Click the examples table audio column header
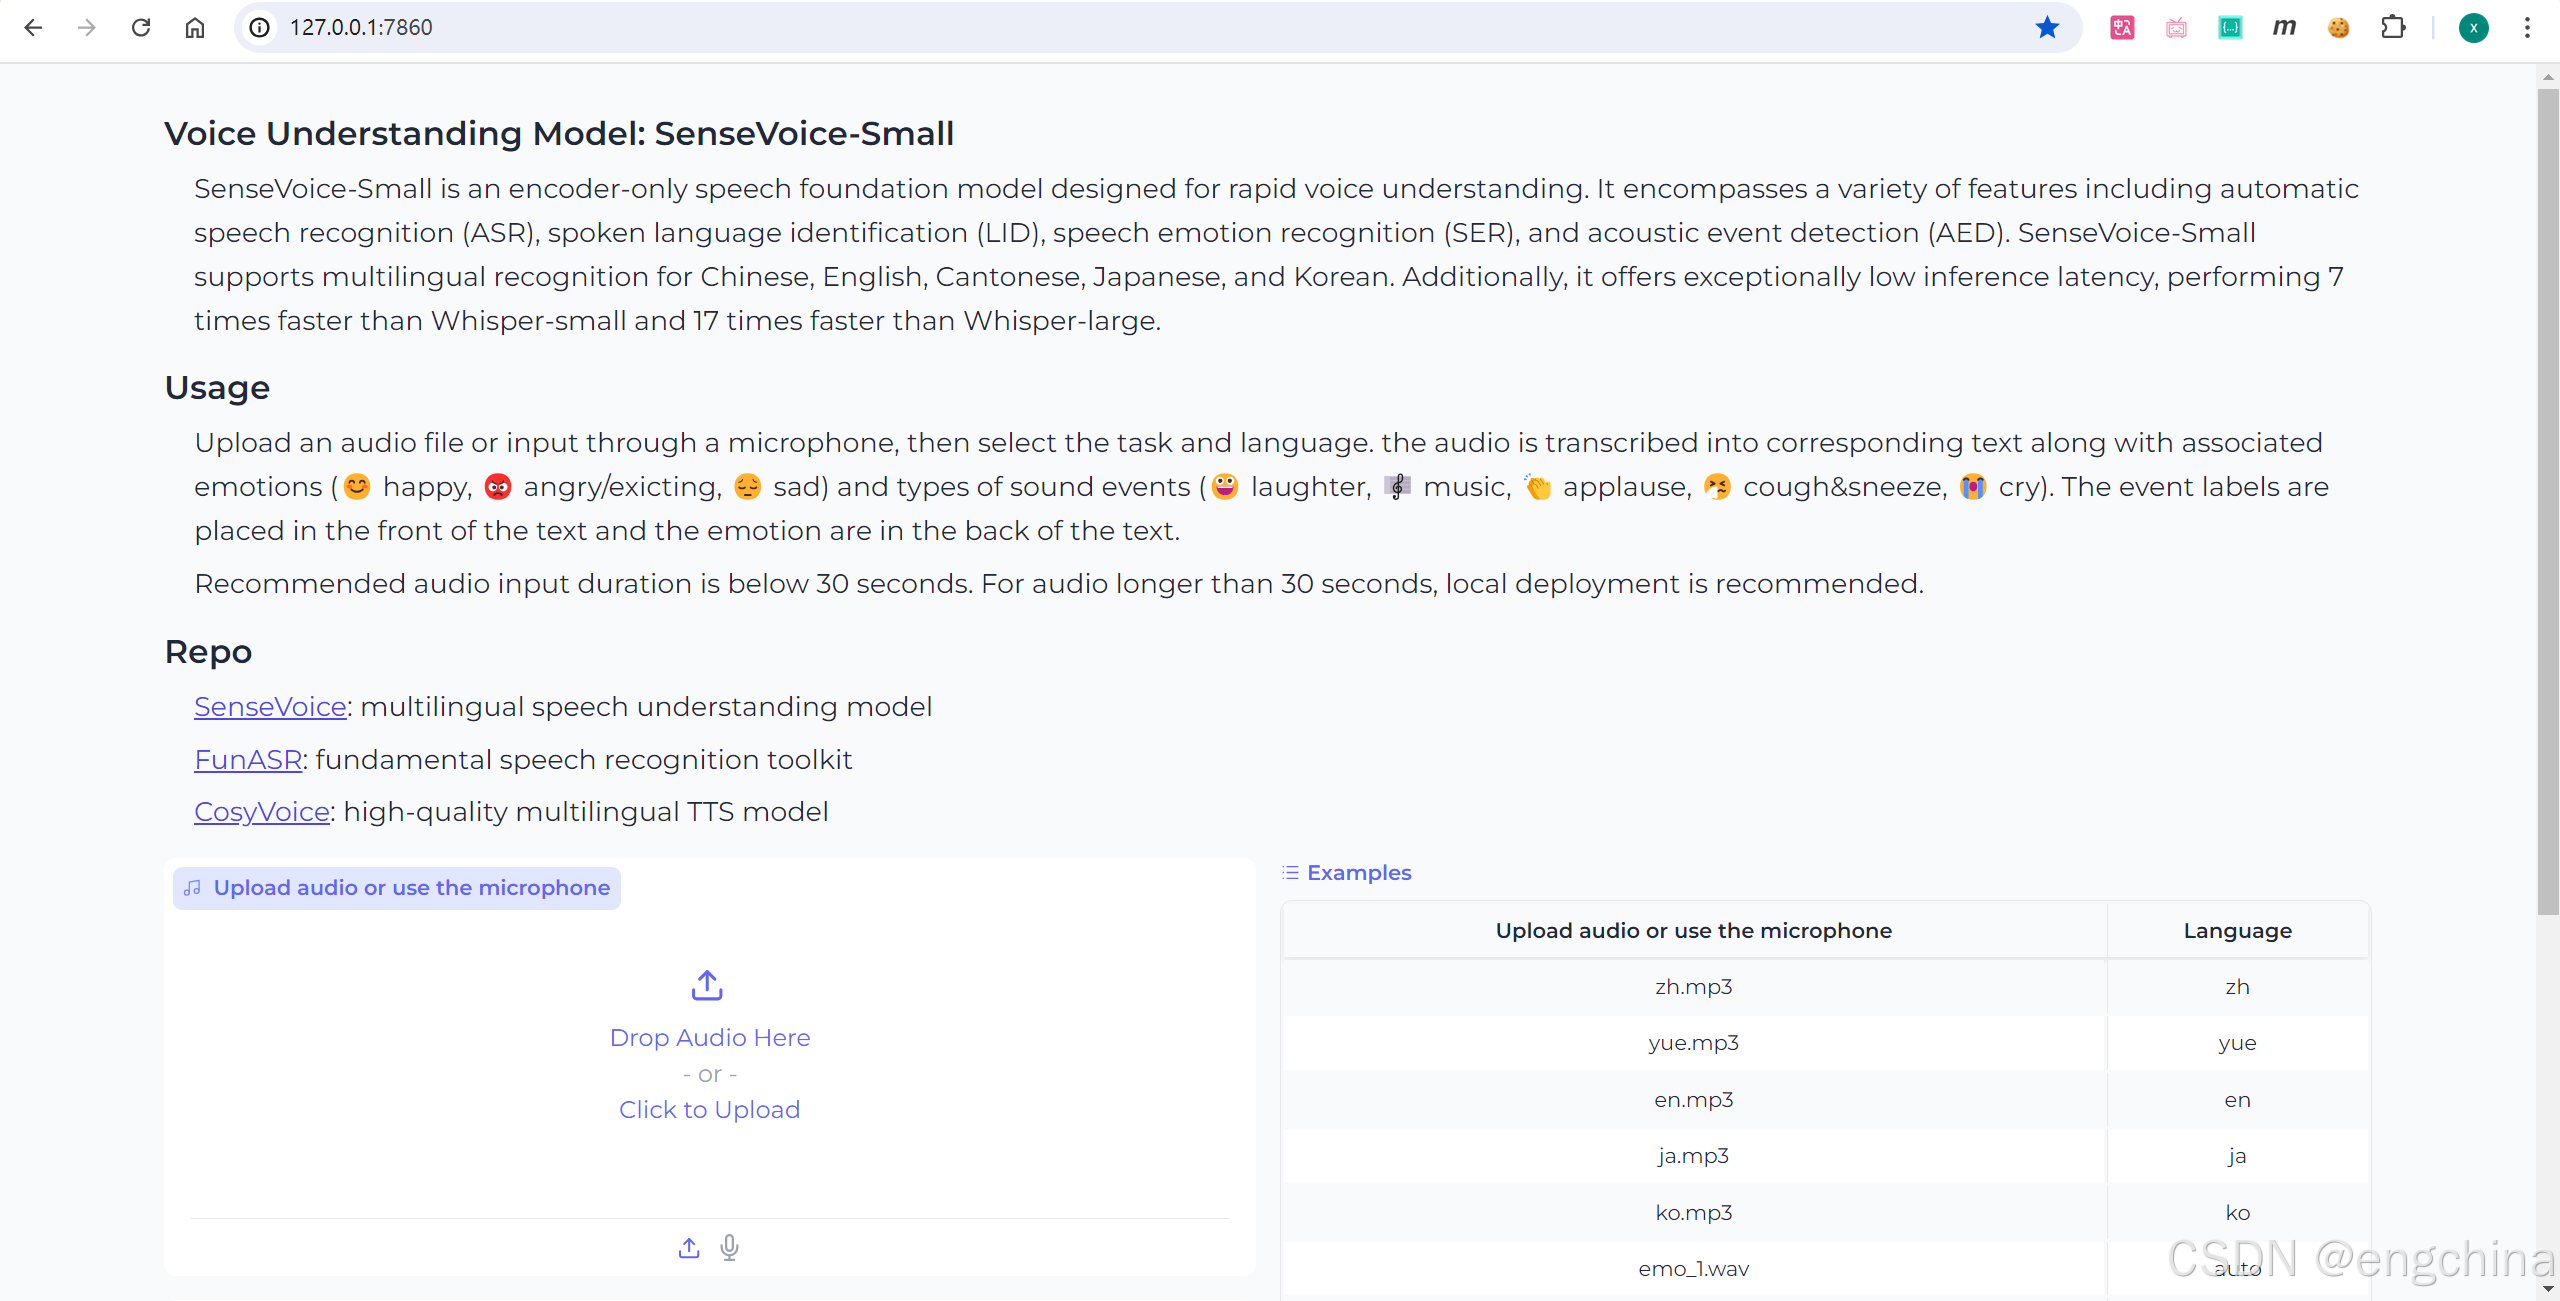This screenshot has height=1301, width=2560. tap(1694, 931)
